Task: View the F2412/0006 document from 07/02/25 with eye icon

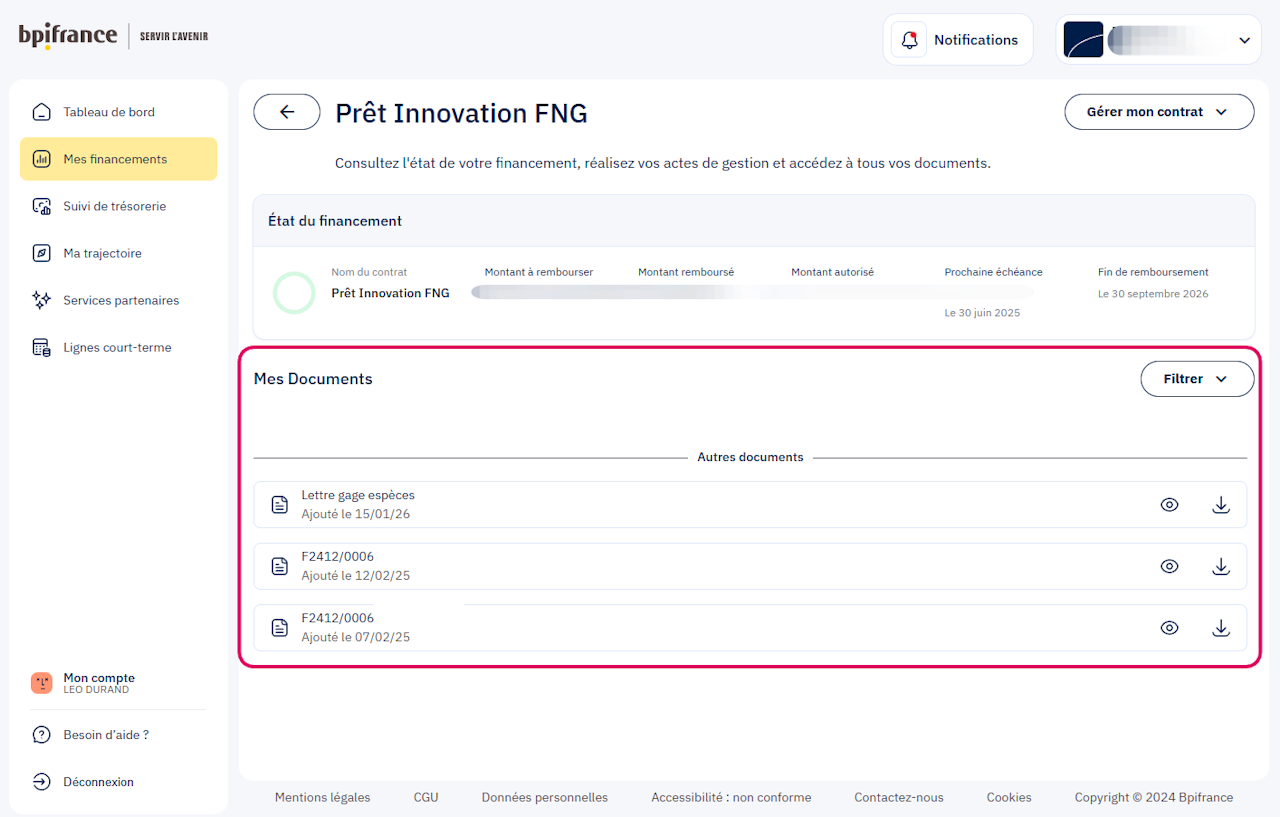Action: [x=1169, y=628]
